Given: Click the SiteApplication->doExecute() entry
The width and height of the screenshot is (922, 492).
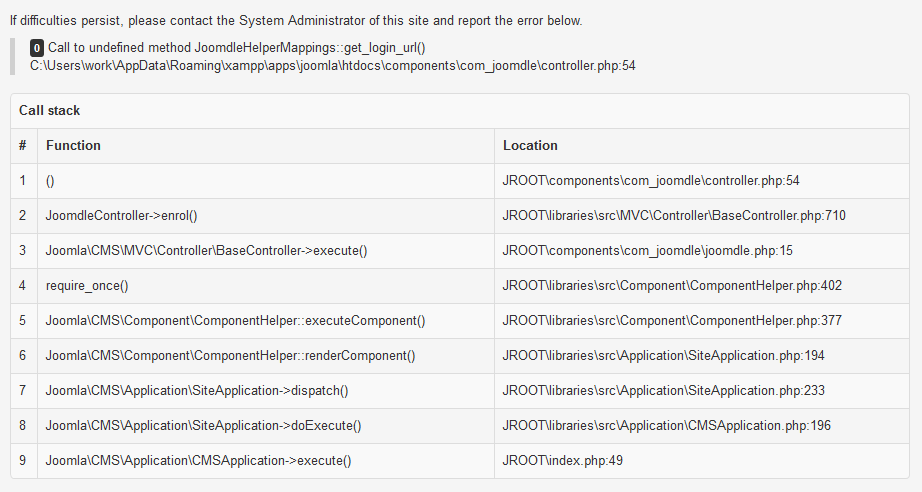Looking at the screenshot, I should pos(203,425).
